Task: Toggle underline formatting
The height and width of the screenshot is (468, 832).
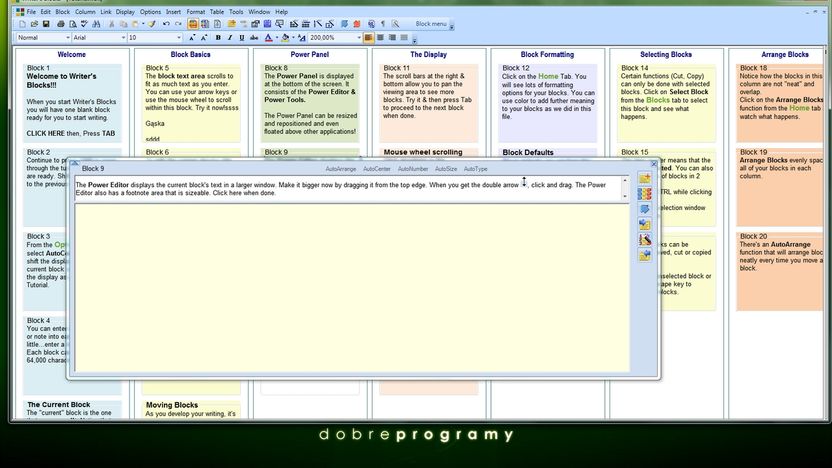Action: 241,38
